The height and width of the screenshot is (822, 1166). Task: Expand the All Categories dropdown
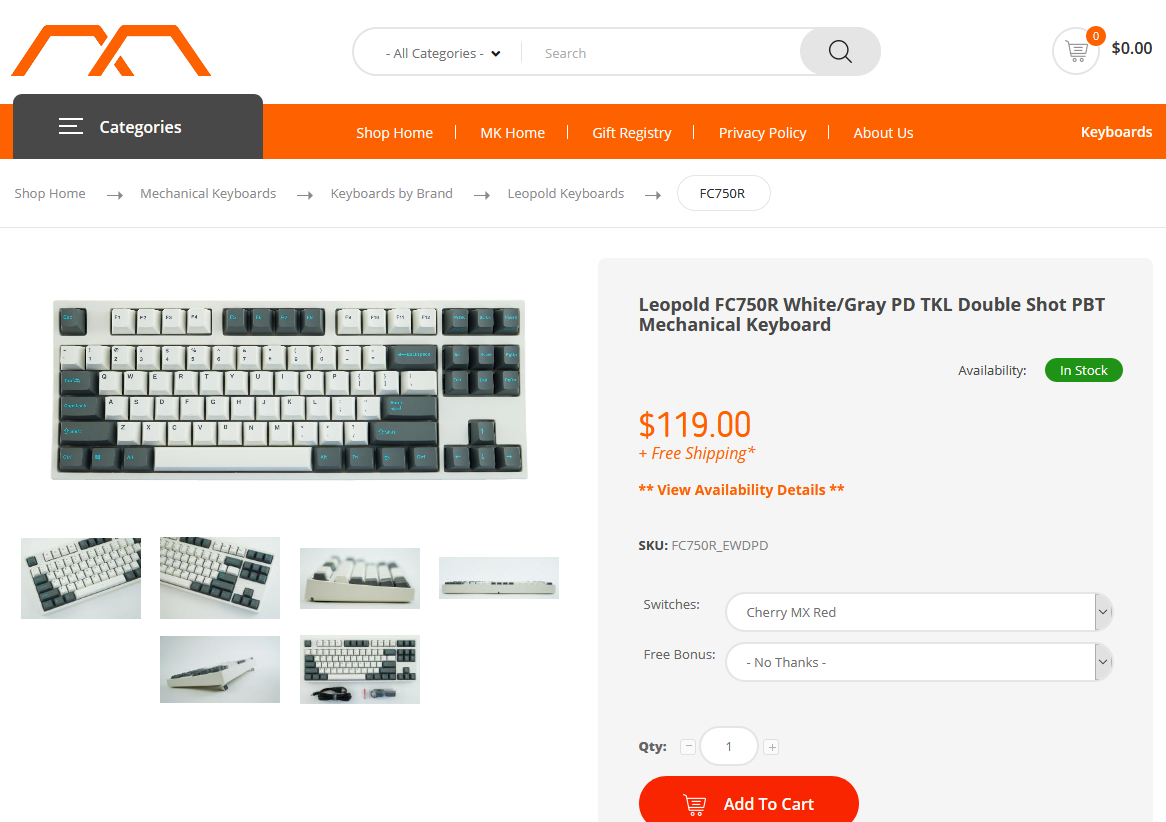(x=443, y=53)
